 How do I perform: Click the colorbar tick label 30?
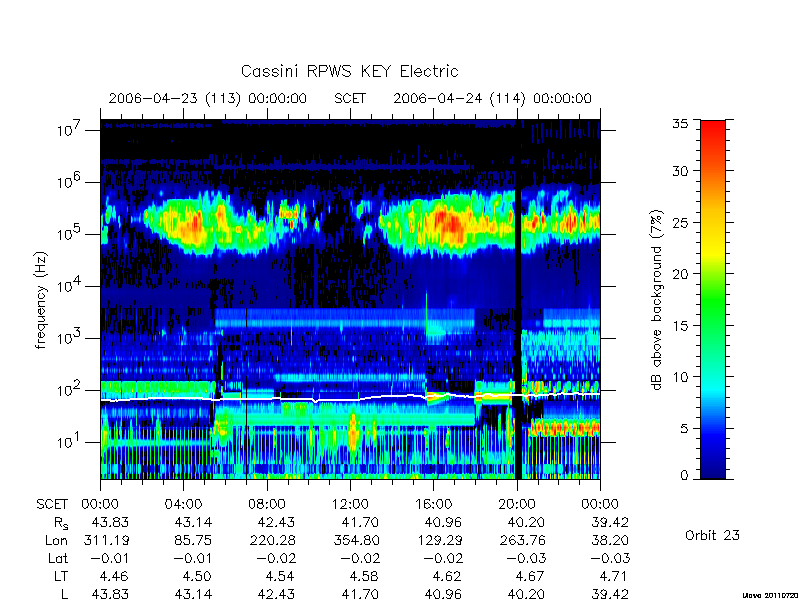pos(681,171)
